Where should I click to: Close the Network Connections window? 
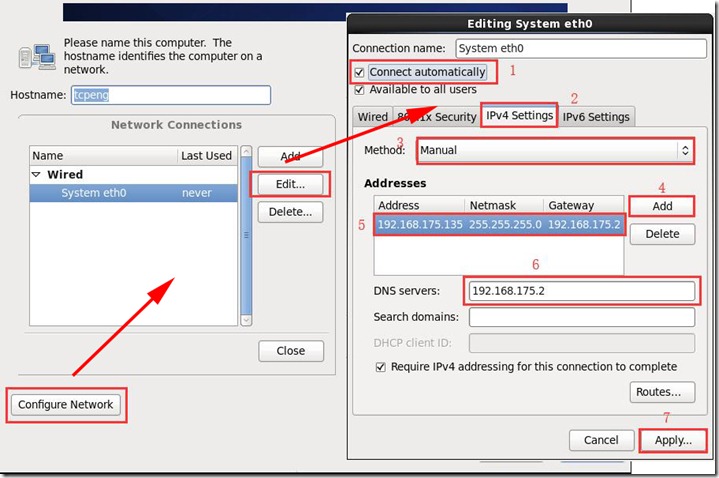point(290,351)
